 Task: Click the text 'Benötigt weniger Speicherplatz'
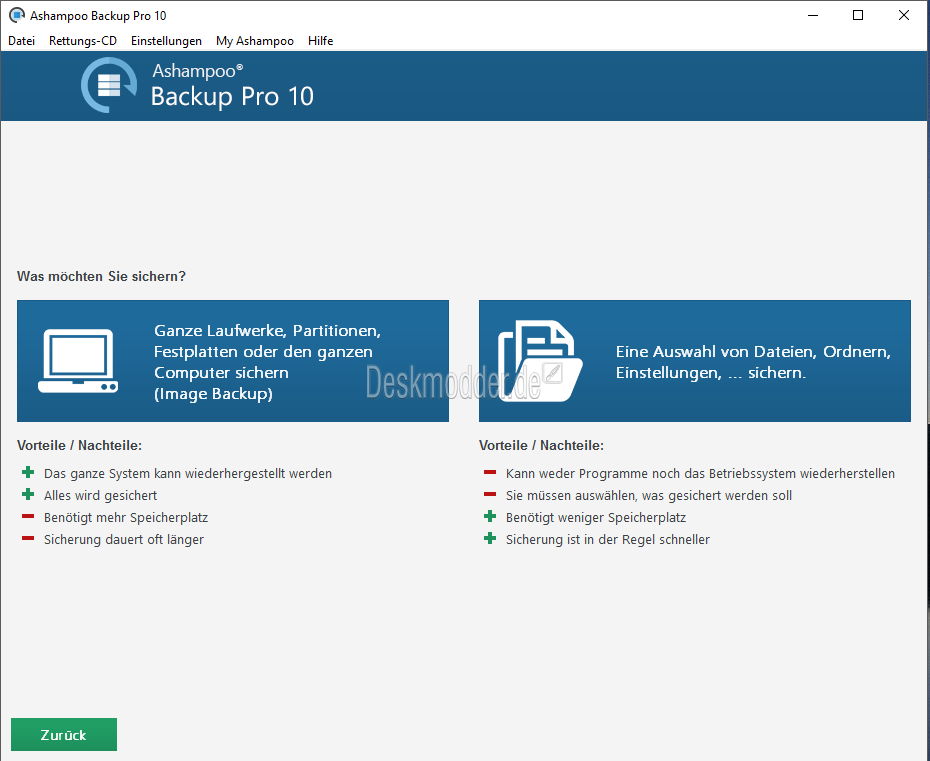tap(596, 517)
